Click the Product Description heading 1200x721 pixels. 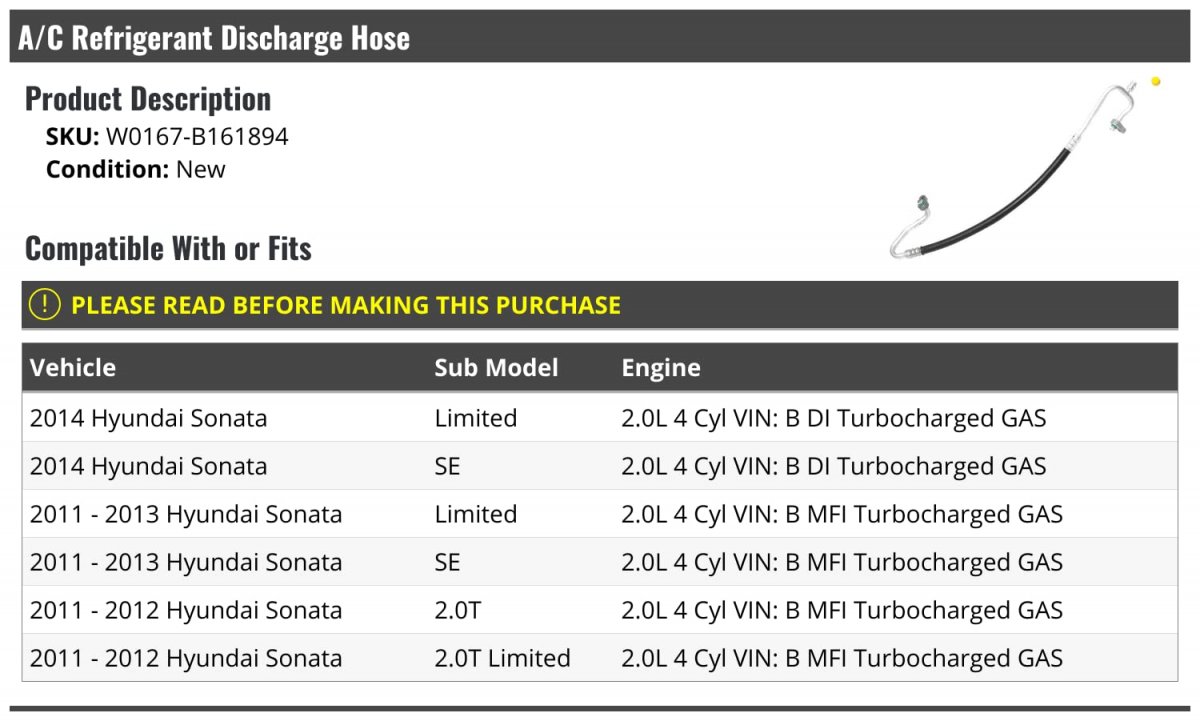click(x=148, y=99)
